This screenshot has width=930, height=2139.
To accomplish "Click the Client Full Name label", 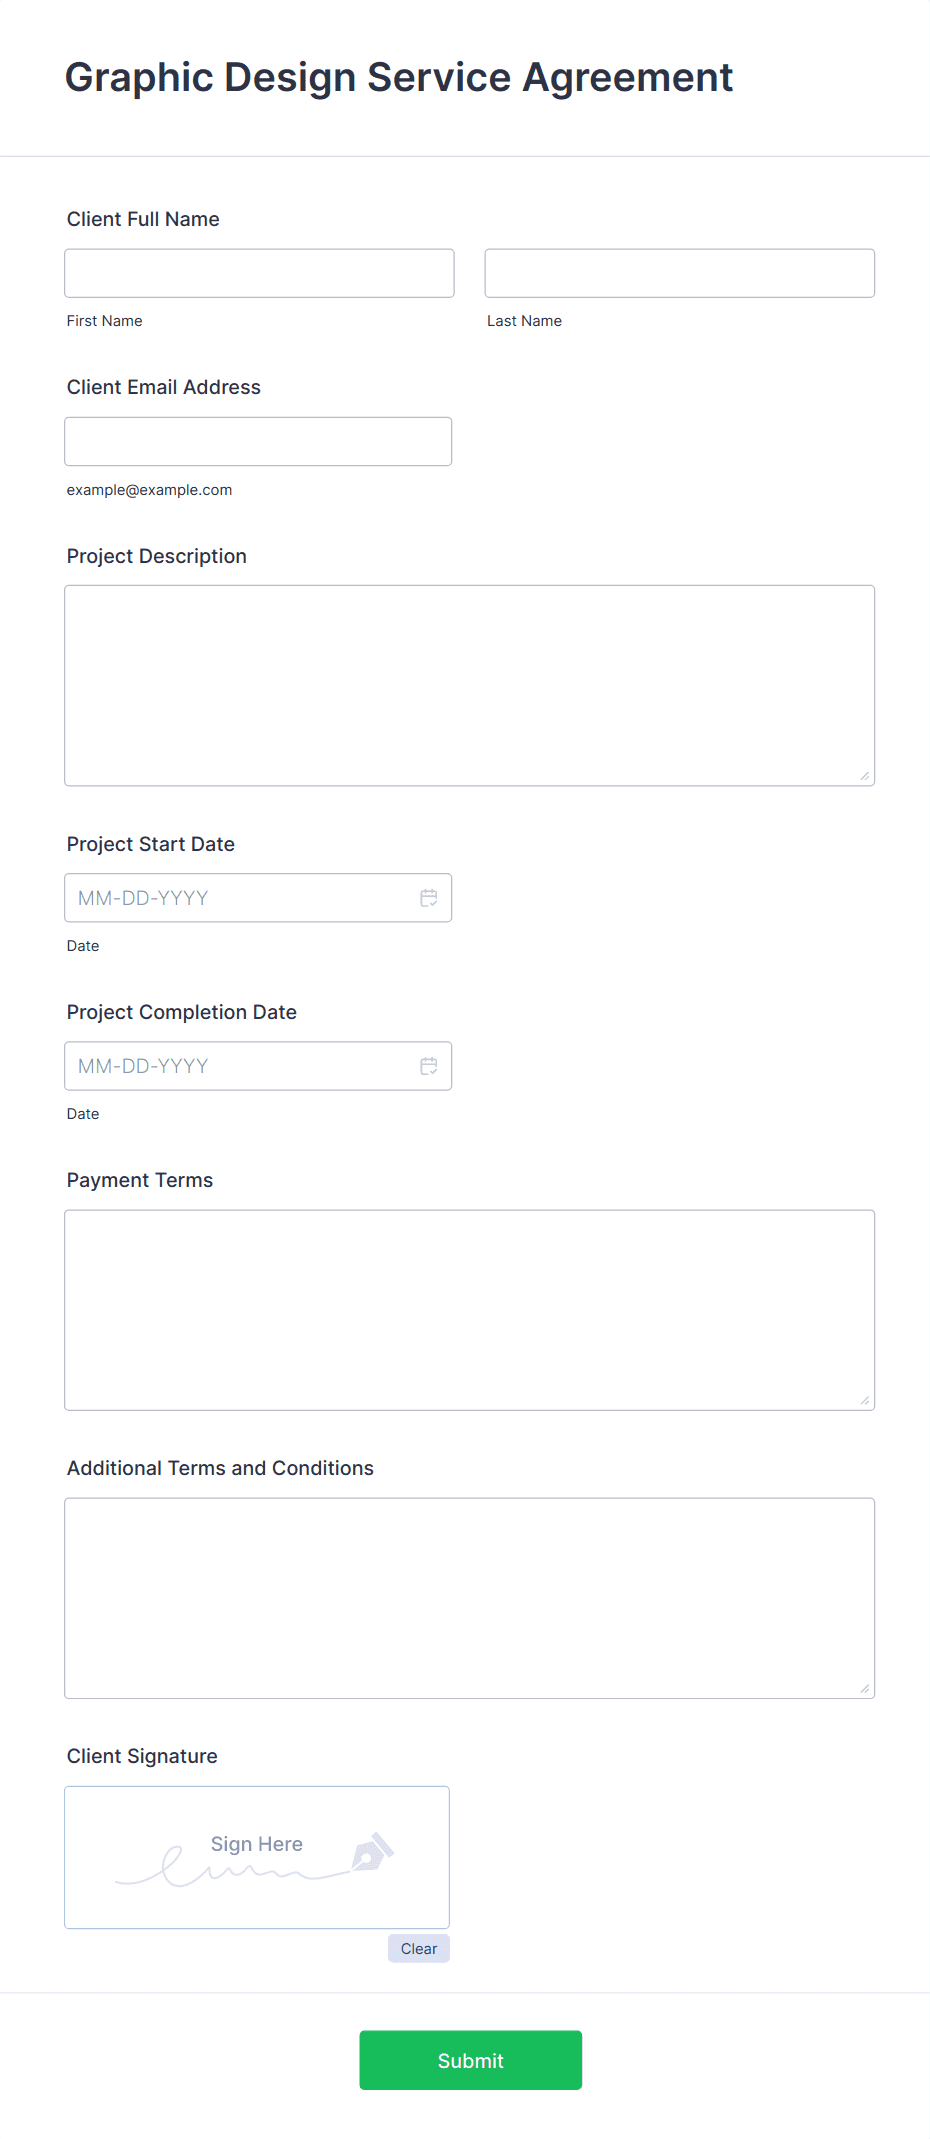I will pyautogui.click(x=143, y=219).
